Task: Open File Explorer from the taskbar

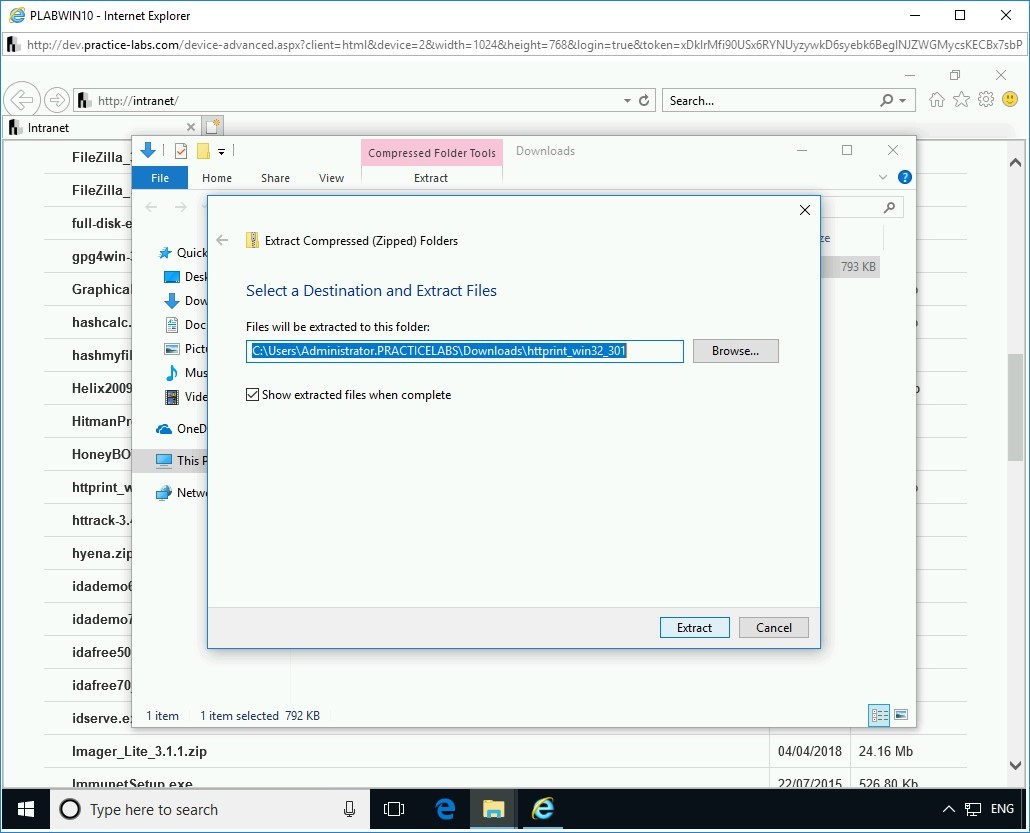Action: (493, 810)
